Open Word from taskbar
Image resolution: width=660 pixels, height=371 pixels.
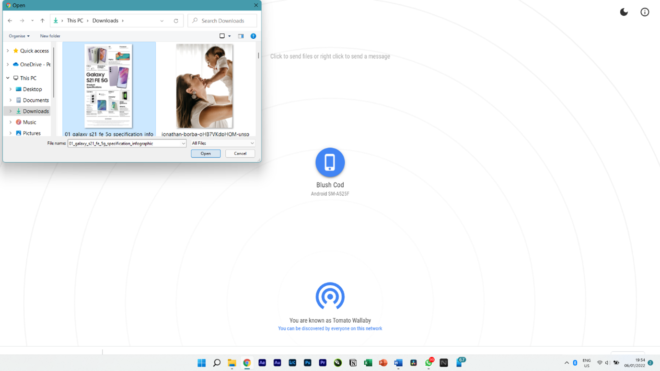398,363
